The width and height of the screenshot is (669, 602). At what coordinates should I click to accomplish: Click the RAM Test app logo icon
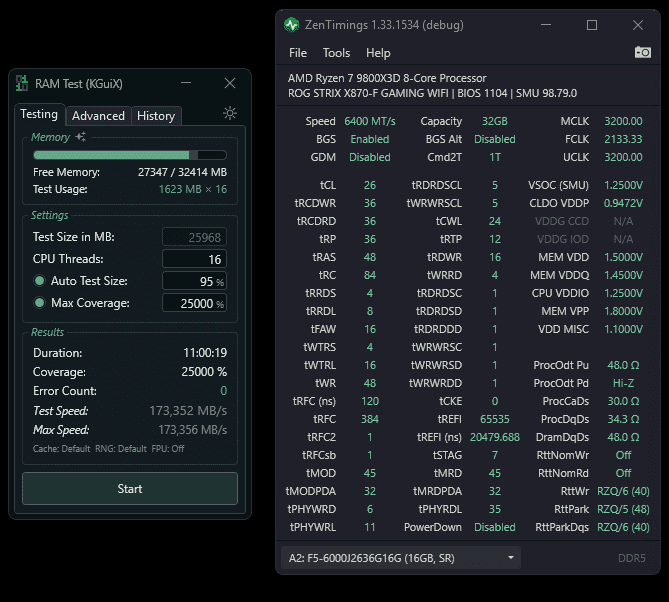pyautogui.click(x=22, y=83)
